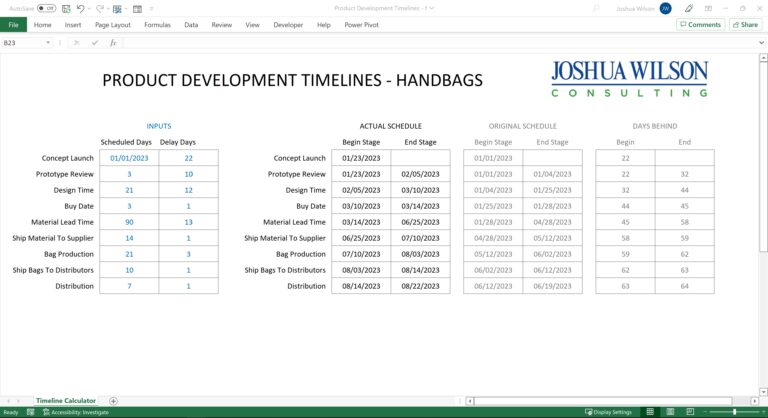
Task: Click the macro recording icon in the status bar
Action: coord(30,412)
